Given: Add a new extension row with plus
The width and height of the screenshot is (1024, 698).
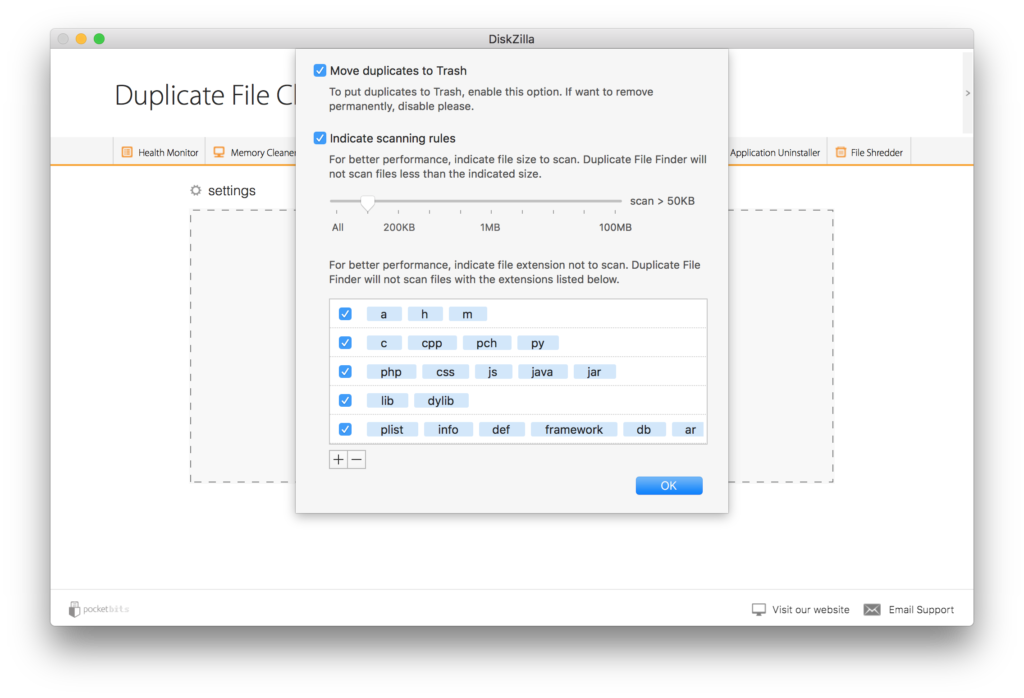Looking at the screenshot, I should [x=338, y=460].
